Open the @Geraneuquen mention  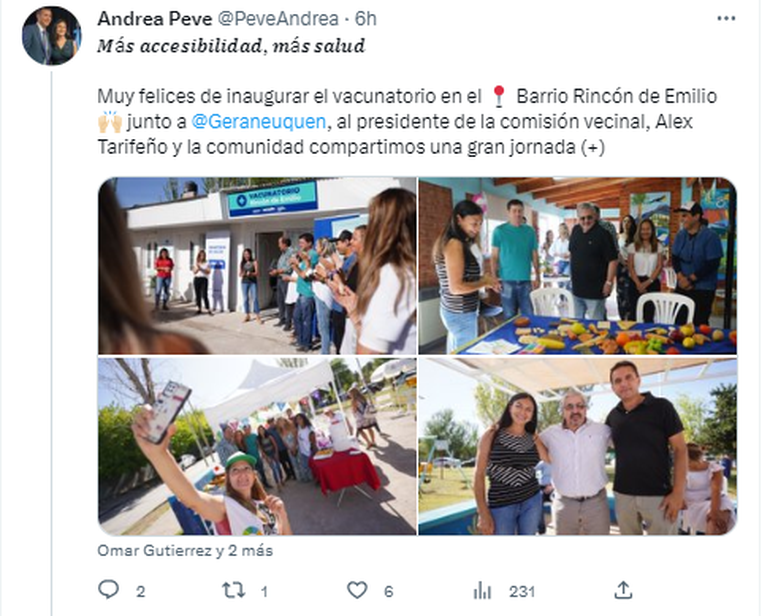point(258,121)
